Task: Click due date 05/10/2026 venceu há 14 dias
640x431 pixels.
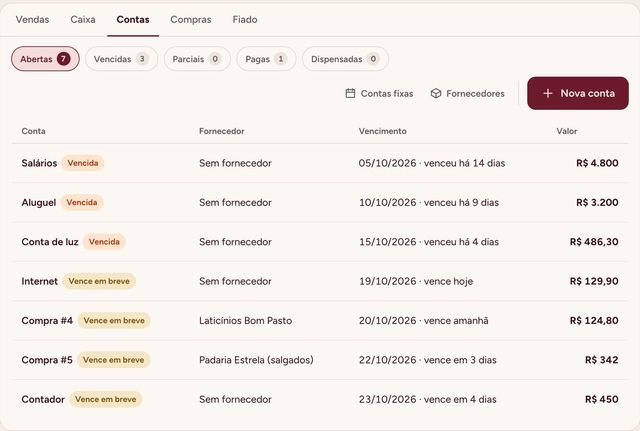Action: point(432,163)
